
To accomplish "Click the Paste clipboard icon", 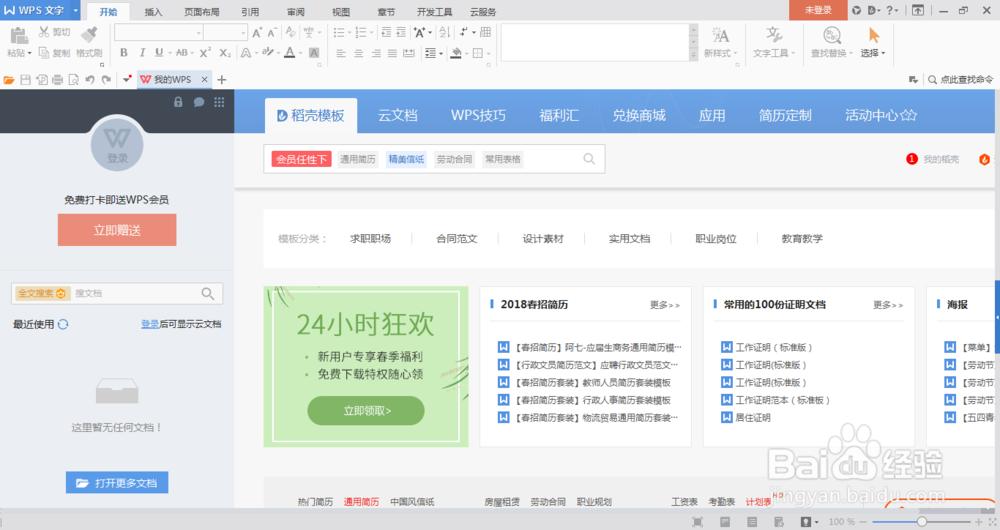I will (x=18, y=36).
